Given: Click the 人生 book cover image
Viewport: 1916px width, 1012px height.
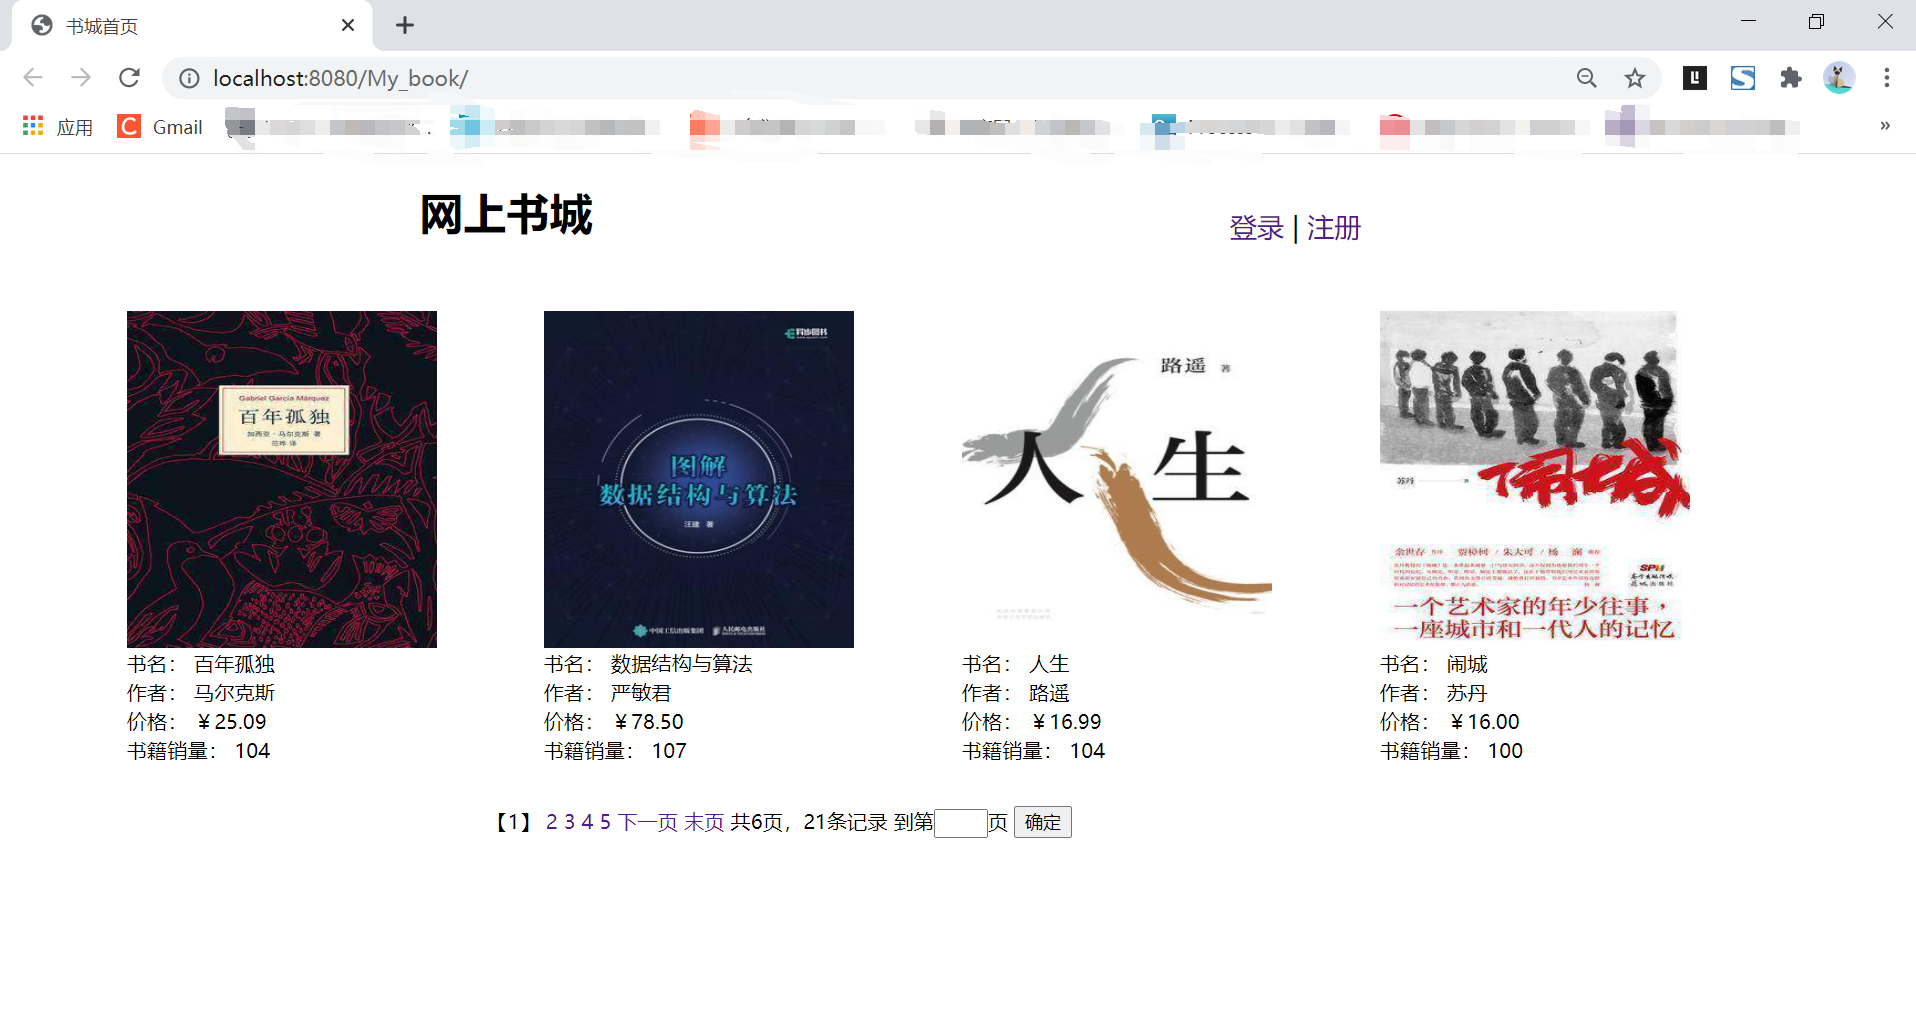Looking at the screenshot, I should click(1117, 479).
